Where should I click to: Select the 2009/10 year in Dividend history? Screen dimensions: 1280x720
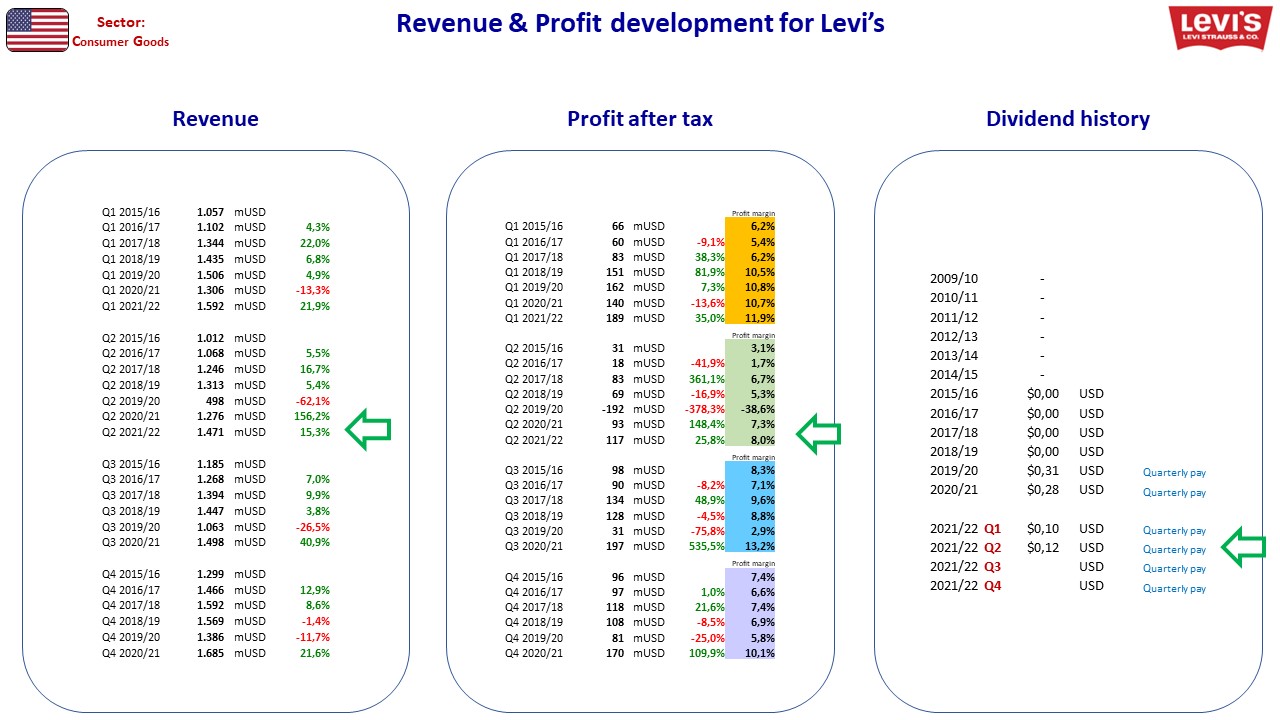pos(954,279)
